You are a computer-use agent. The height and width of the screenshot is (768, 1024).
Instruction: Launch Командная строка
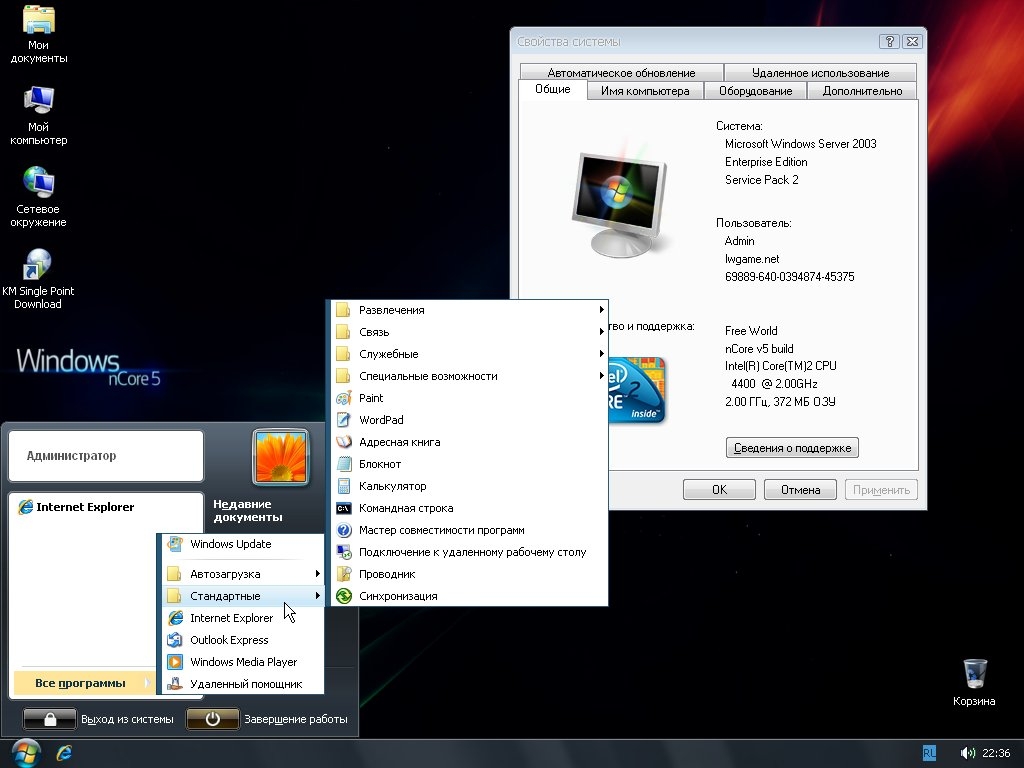pos(405,508)
